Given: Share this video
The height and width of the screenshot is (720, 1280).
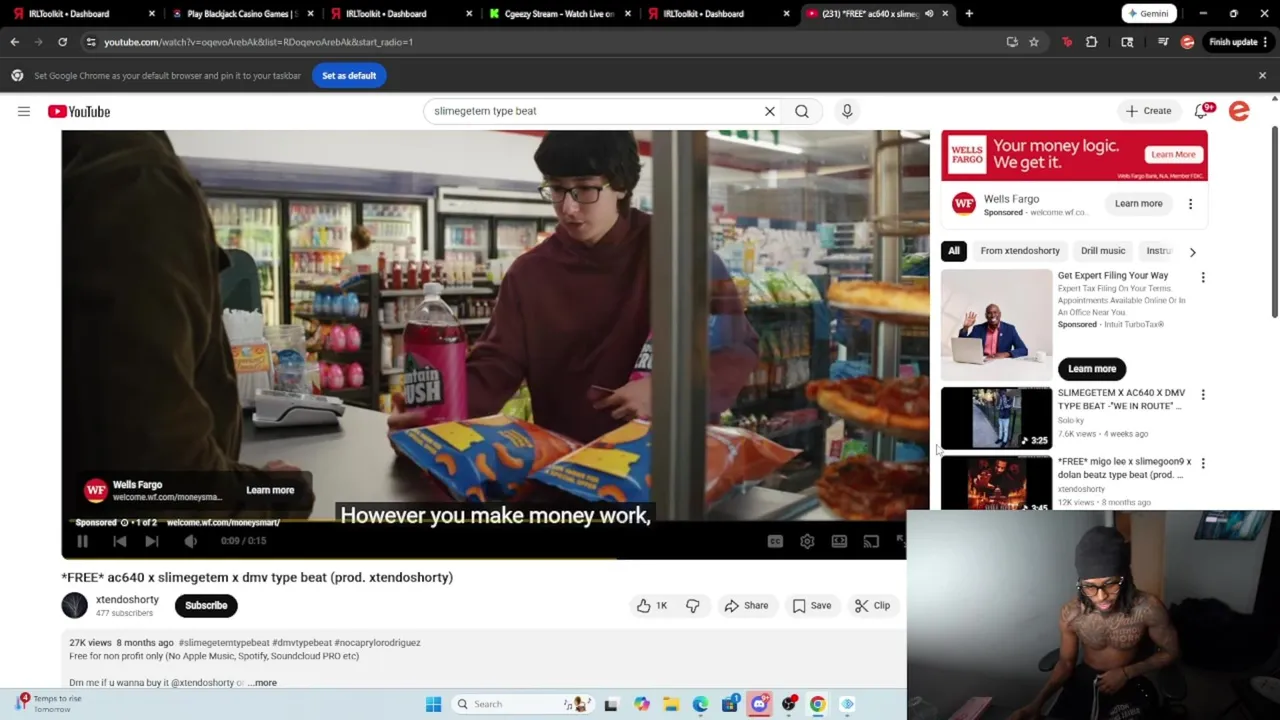Looking at the screenshot, I should pos(746,605).
